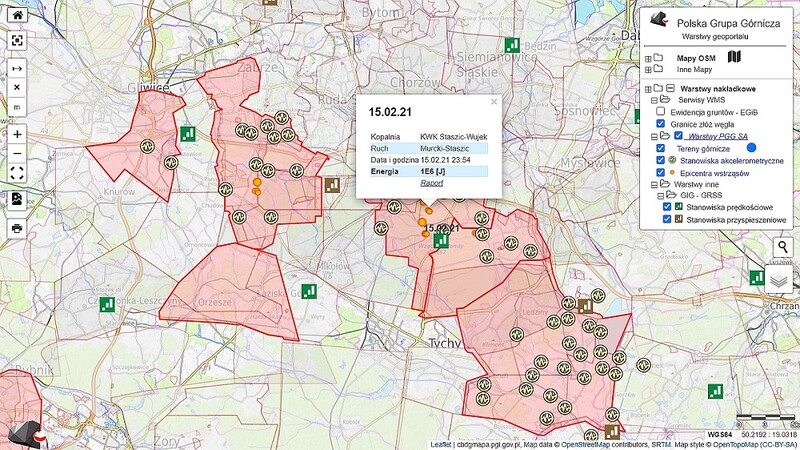800x450 pixels.
Task: Expand the Inne Mapy folder
Action: [648, 70]
